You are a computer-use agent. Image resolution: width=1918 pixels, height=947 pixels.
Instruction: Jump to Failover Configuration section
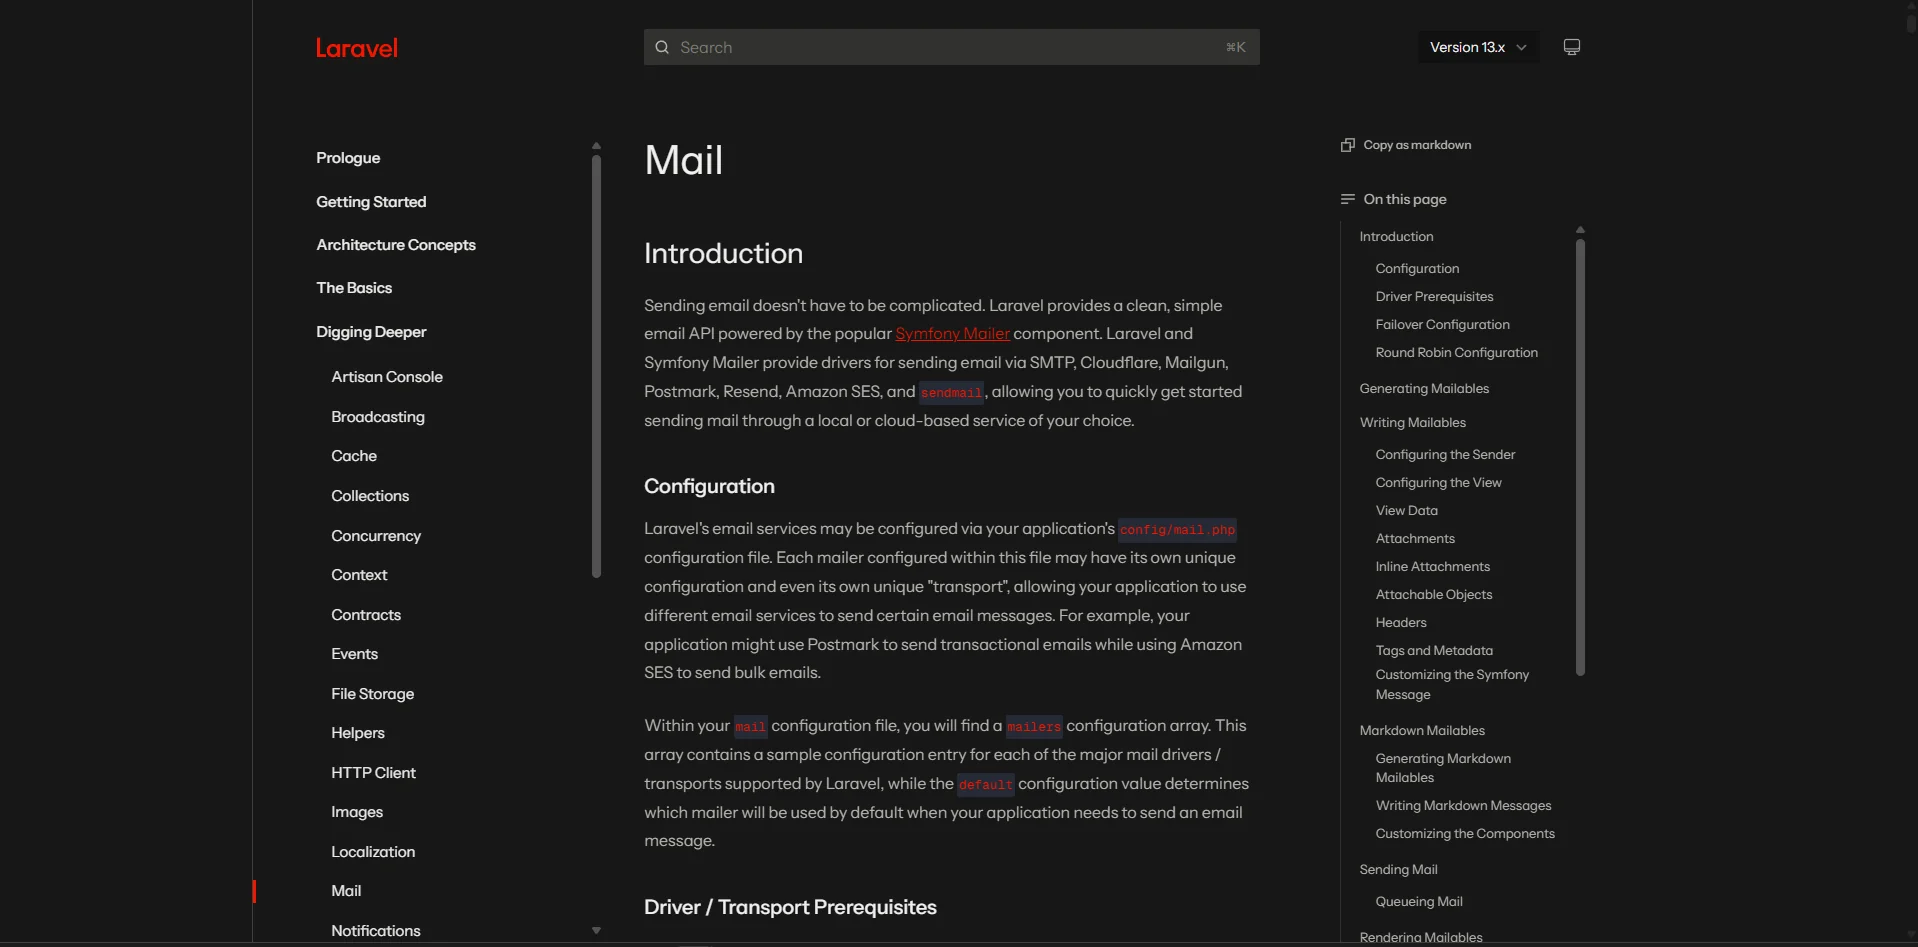1442,325
